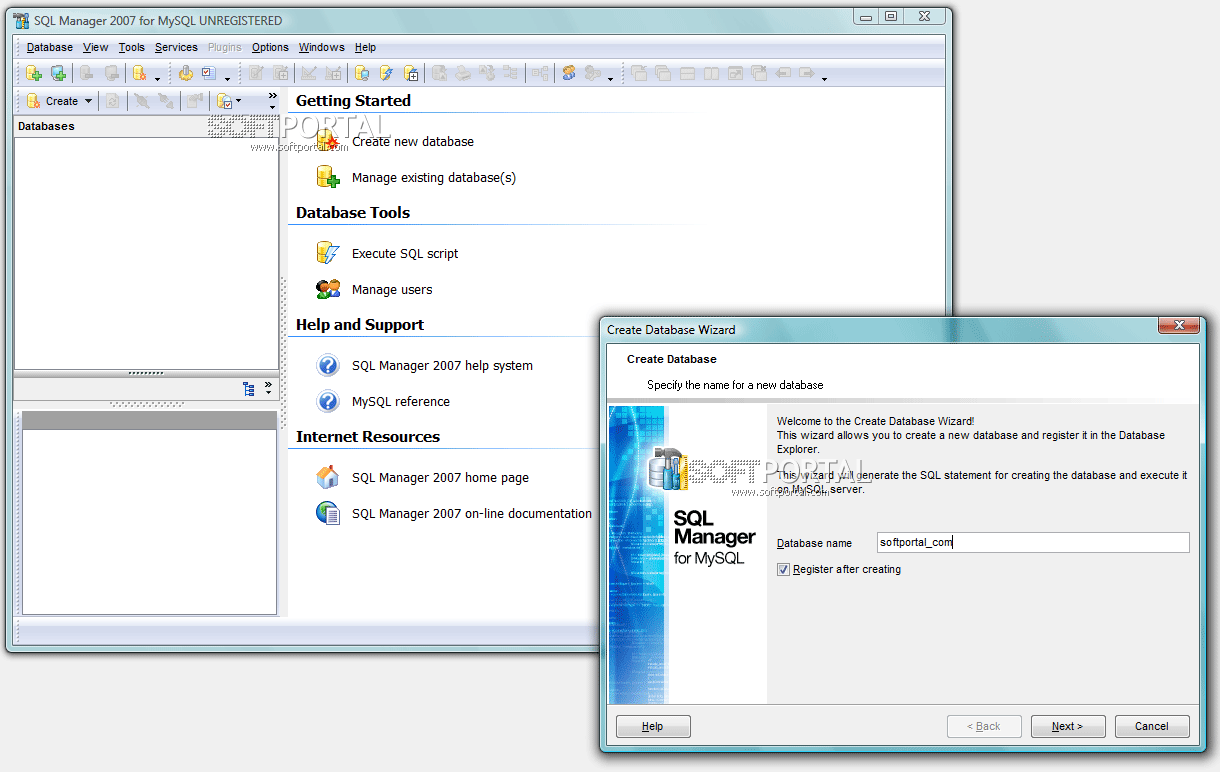Click the database-with-lightning toolbar icon
Image resolution: width=1220 pixels, height=772 pixels.
tap(386, 73)
